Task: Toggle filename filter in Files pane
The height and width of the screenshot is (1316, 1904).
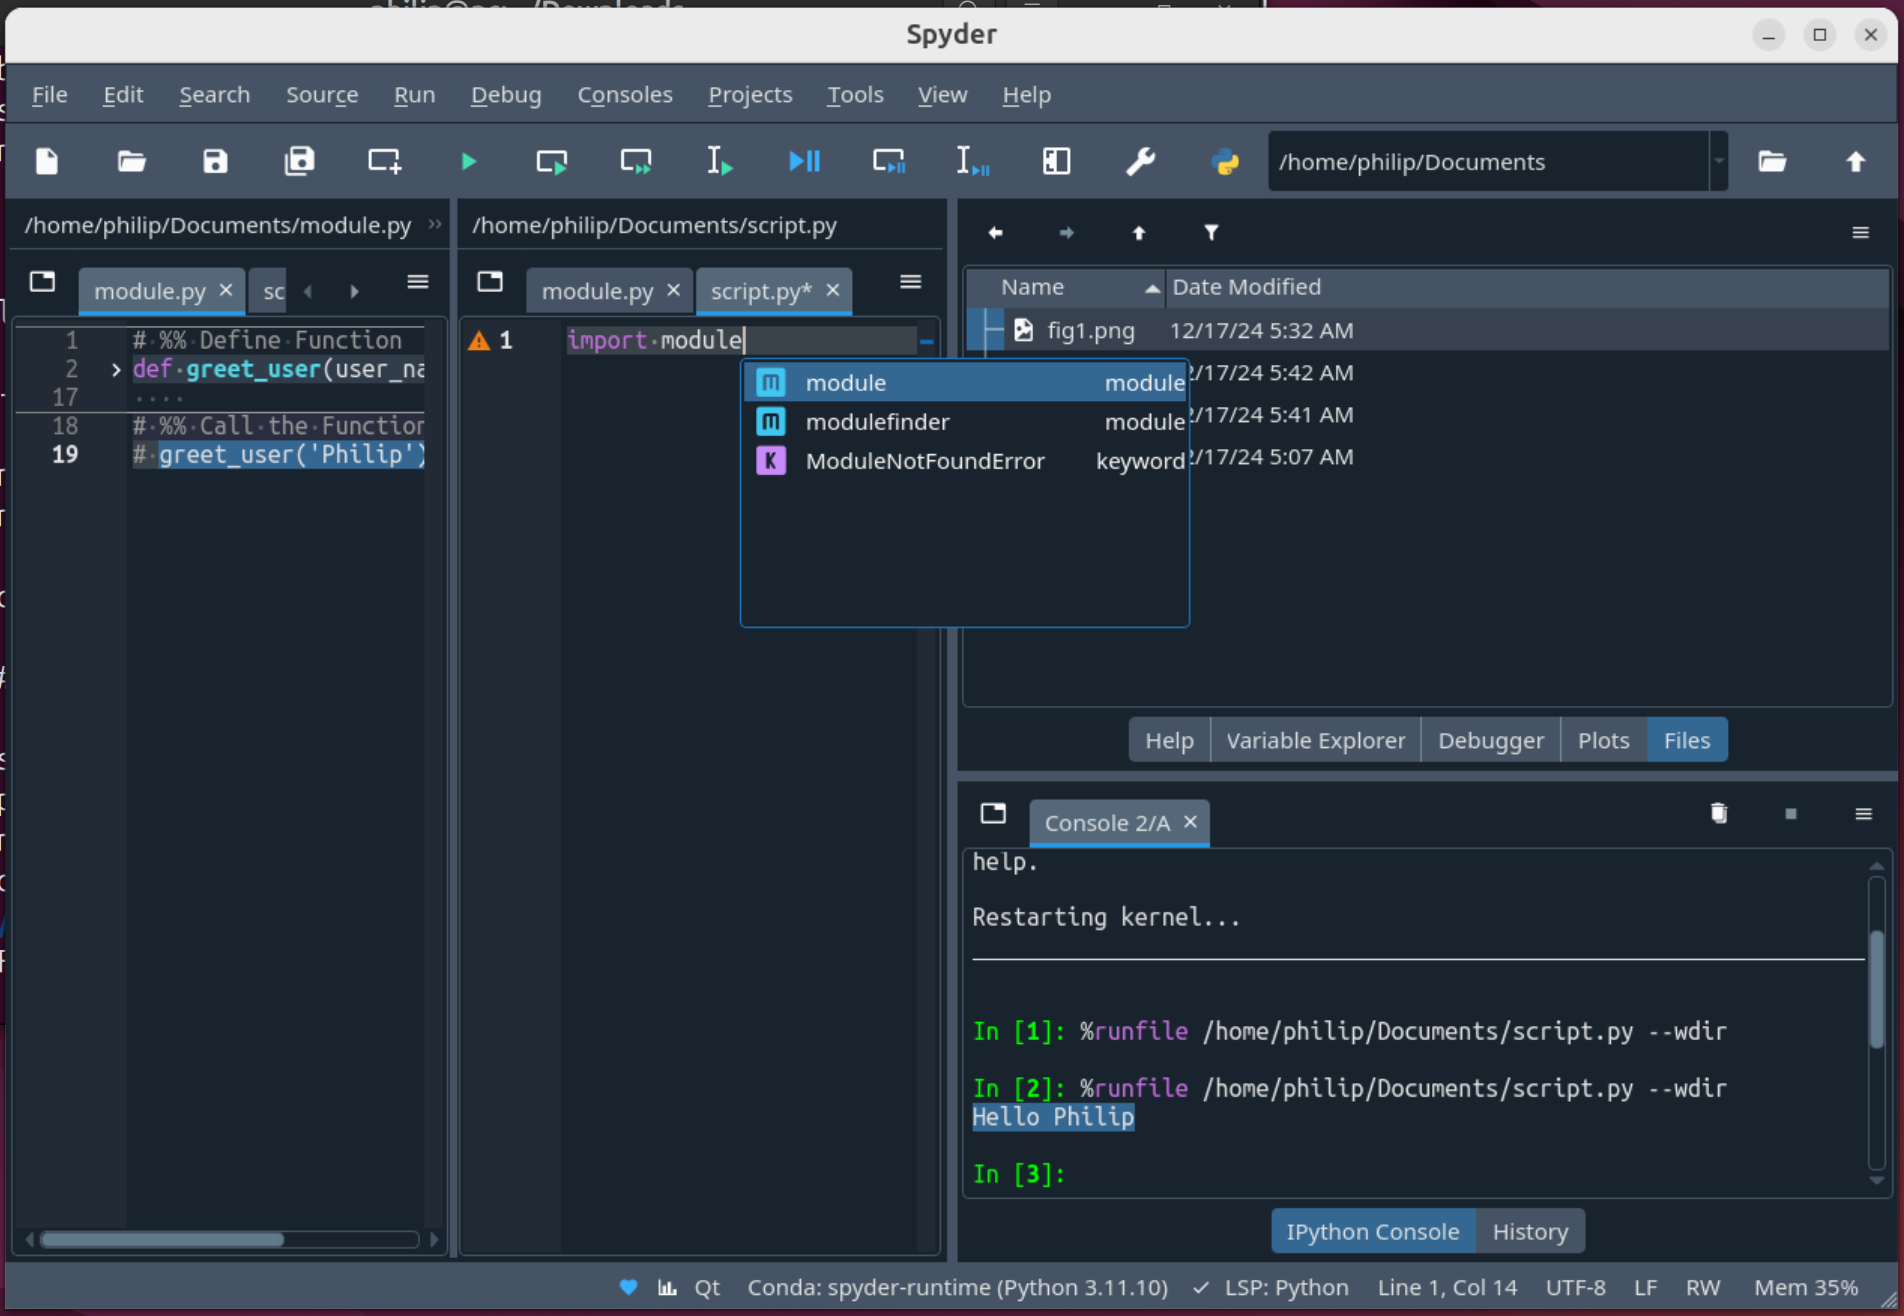Action: pyautogui.click(x=1211, y=233)
